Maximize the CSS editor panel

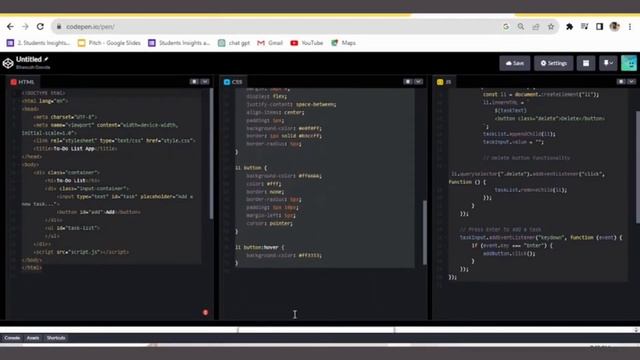tap(408, 82)
